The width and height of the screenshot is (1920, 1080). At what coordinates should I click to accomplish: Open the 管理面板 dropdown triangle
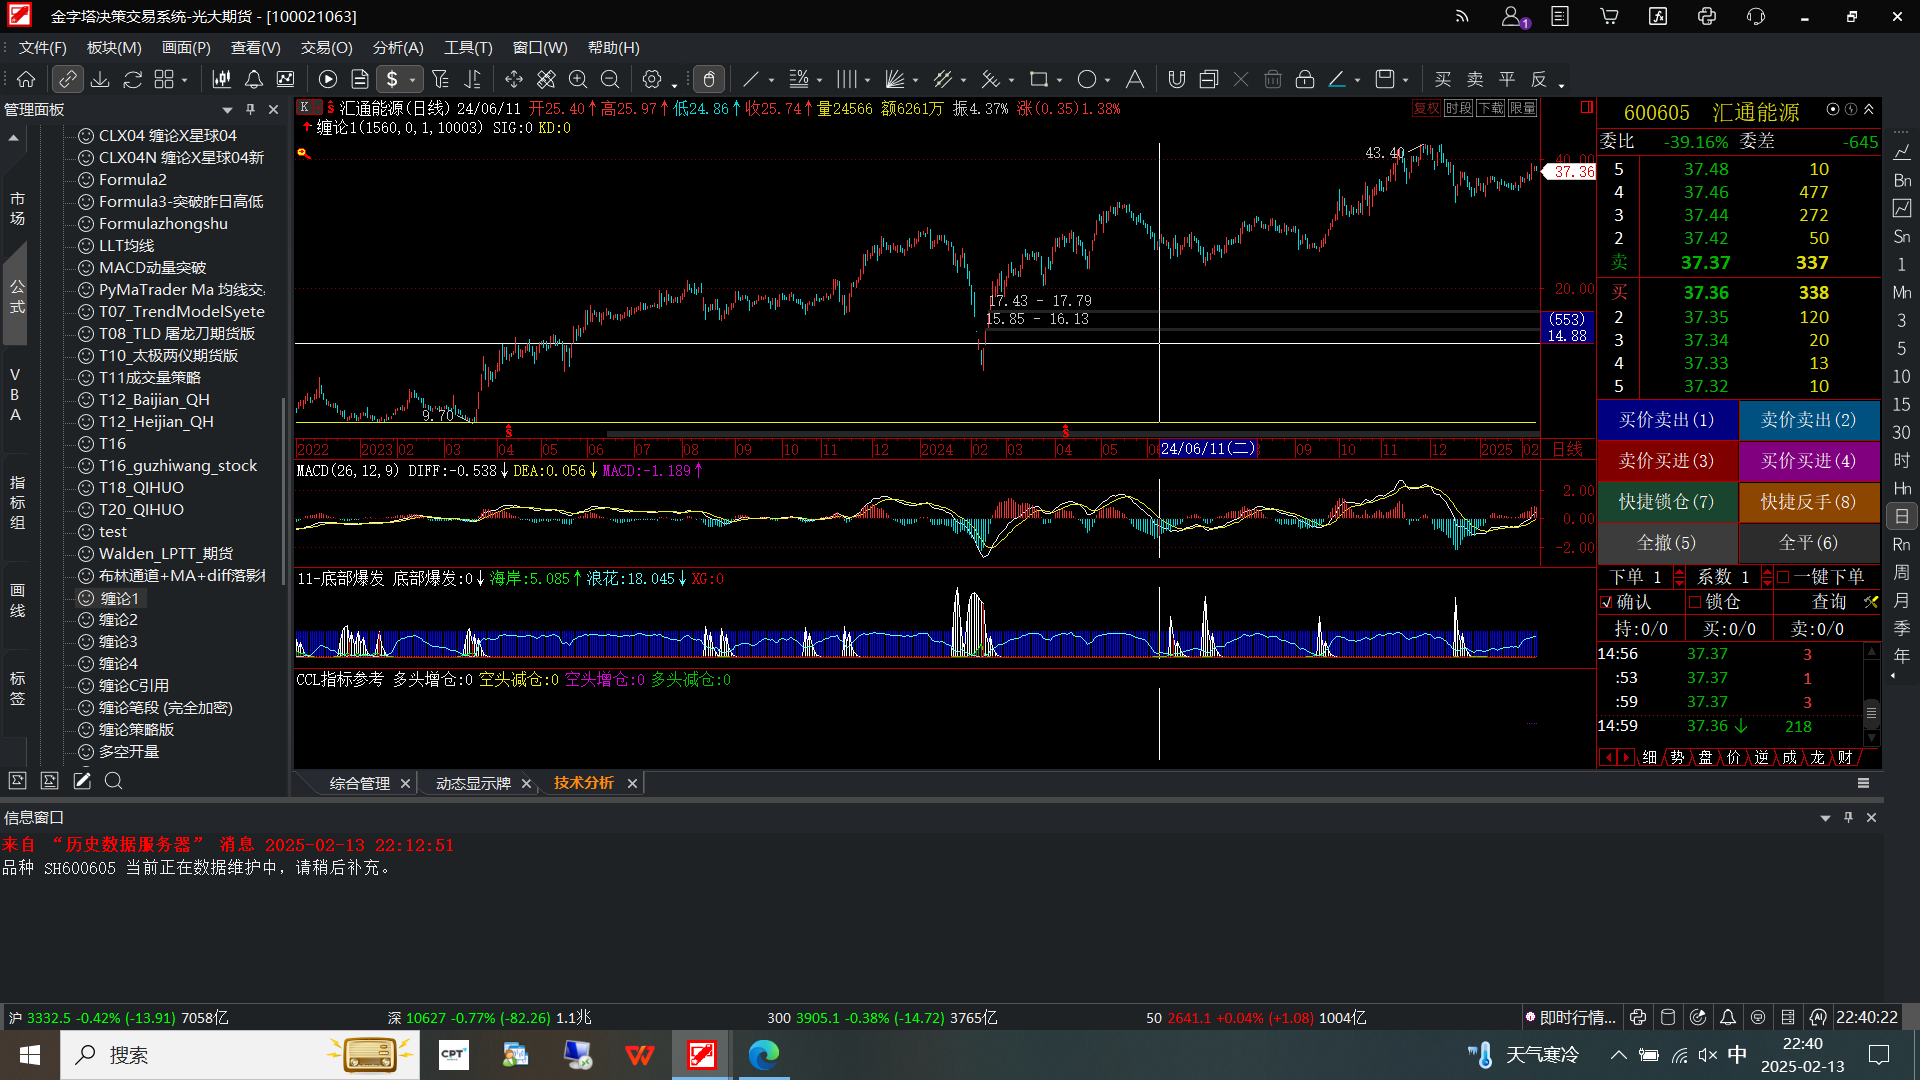227,110
